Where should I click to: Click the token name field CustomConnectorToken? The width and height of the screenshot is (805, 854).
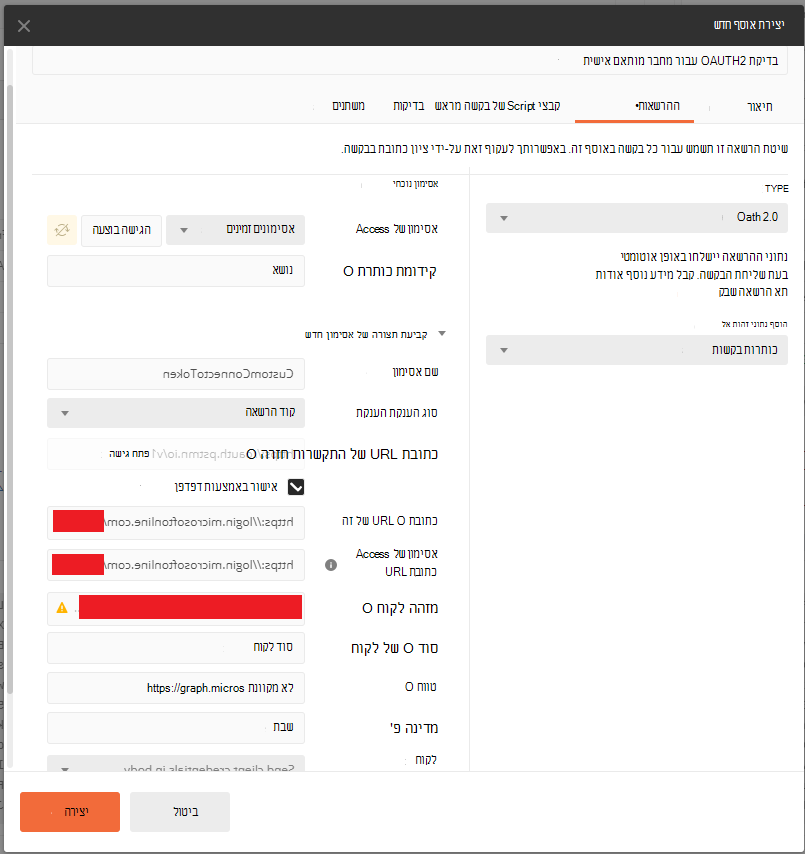coord(176,374)
